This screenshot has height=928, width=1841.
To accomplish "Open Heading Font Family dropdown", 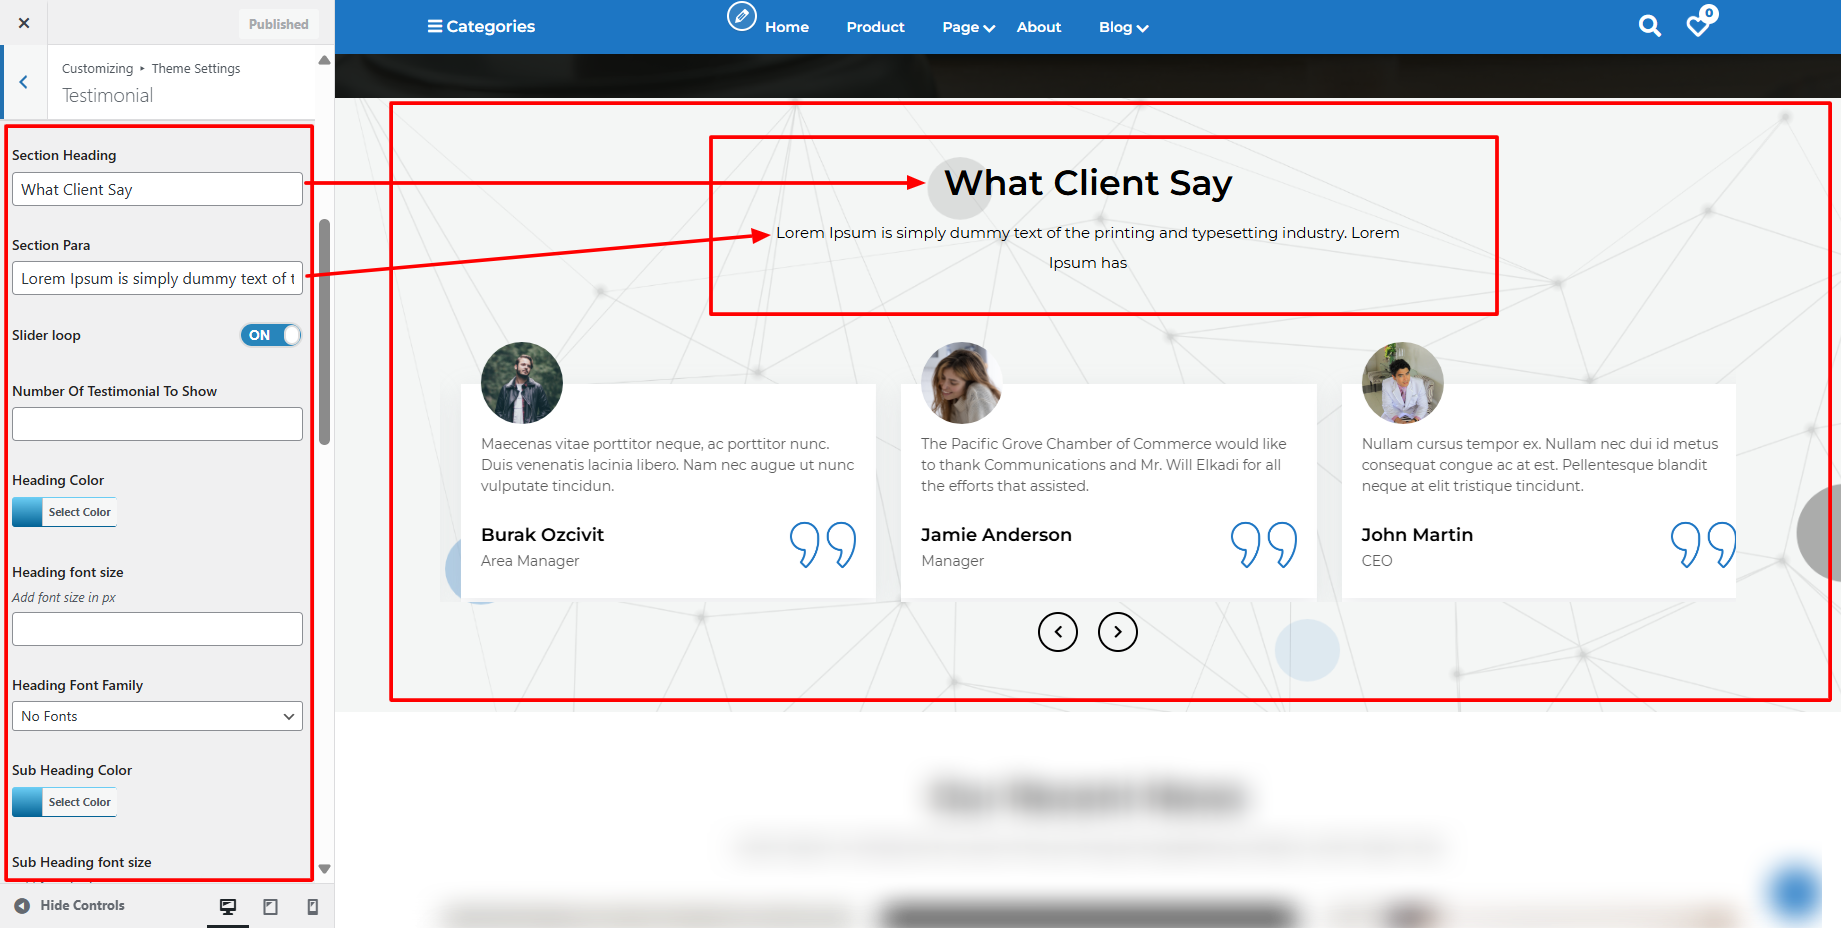I will 157,716.
